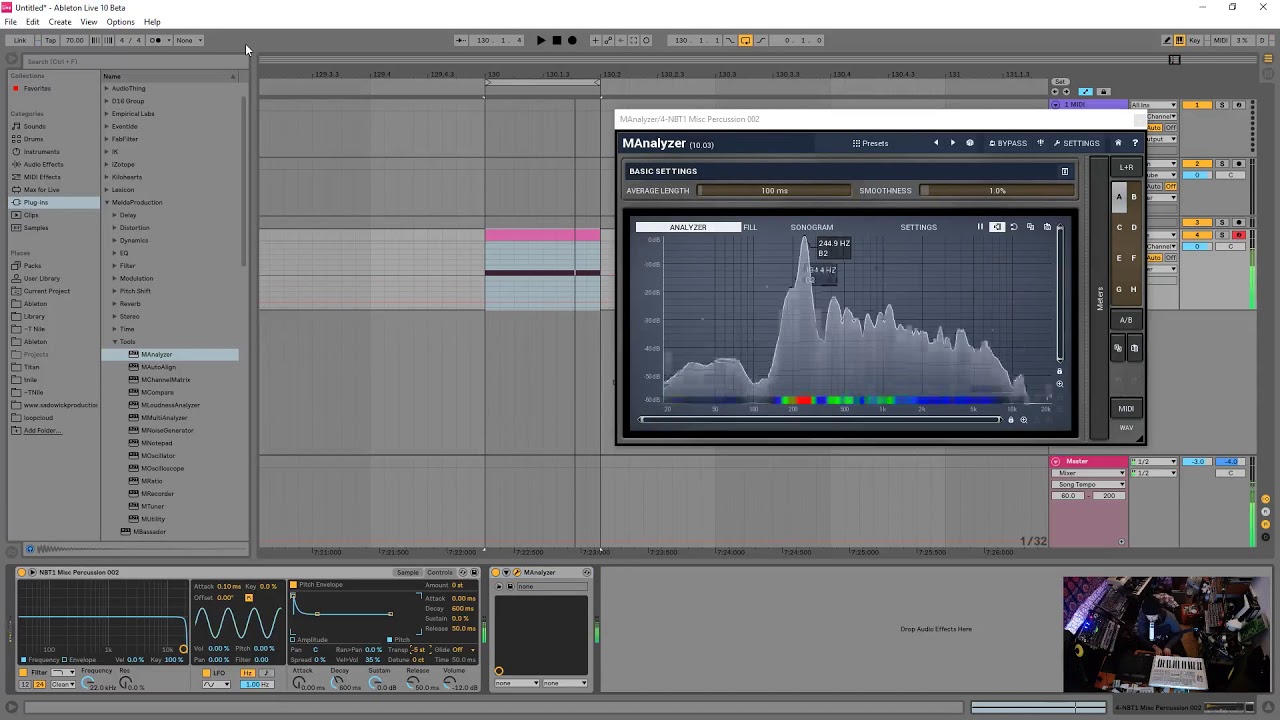Image resolution: width=1280 pixels, height=720 pixels.
Task: Toggle the Simpler device activator
Action: point(22,572)
